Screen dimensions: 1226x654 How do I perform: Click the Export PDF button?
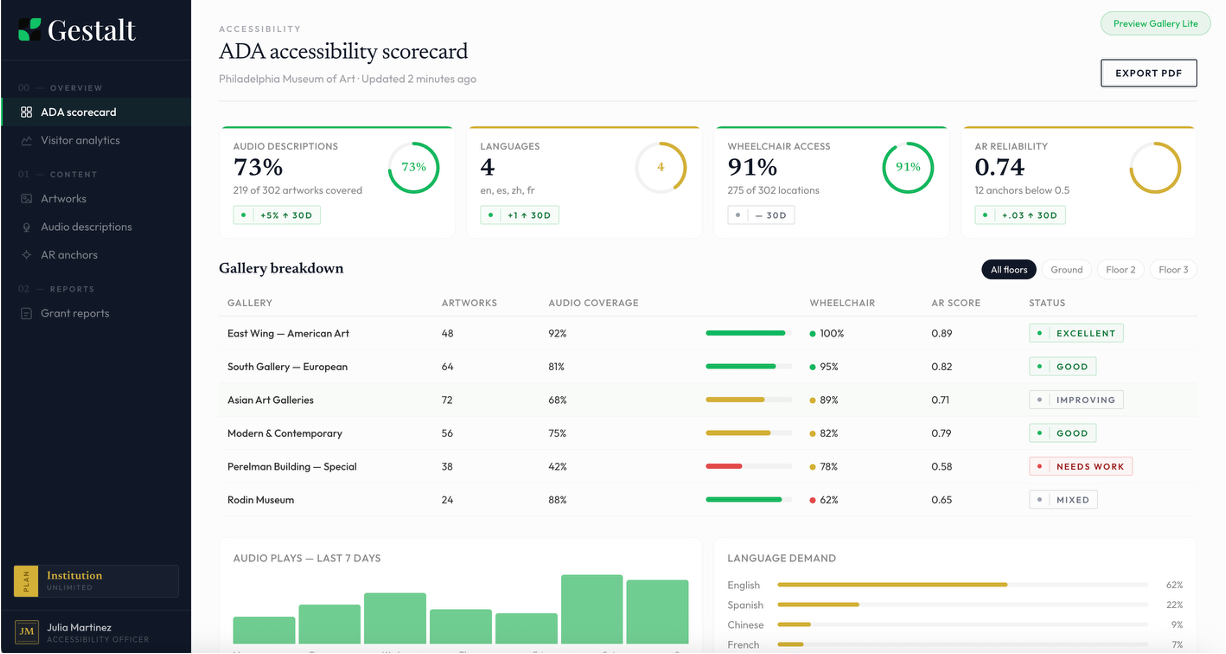[x=1148, y=72]
